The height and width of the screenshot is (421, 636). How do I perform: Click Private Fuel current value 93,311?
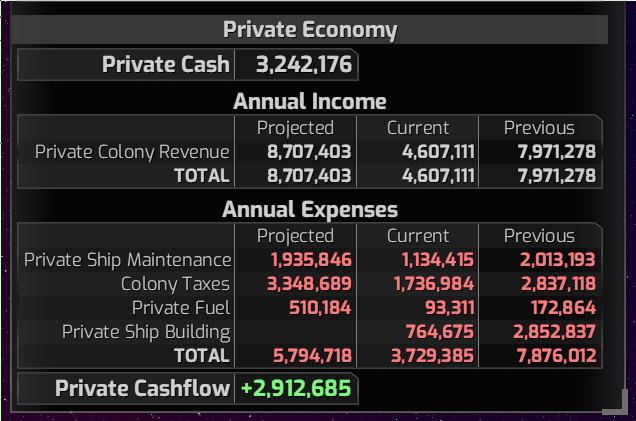pos(449,308)
